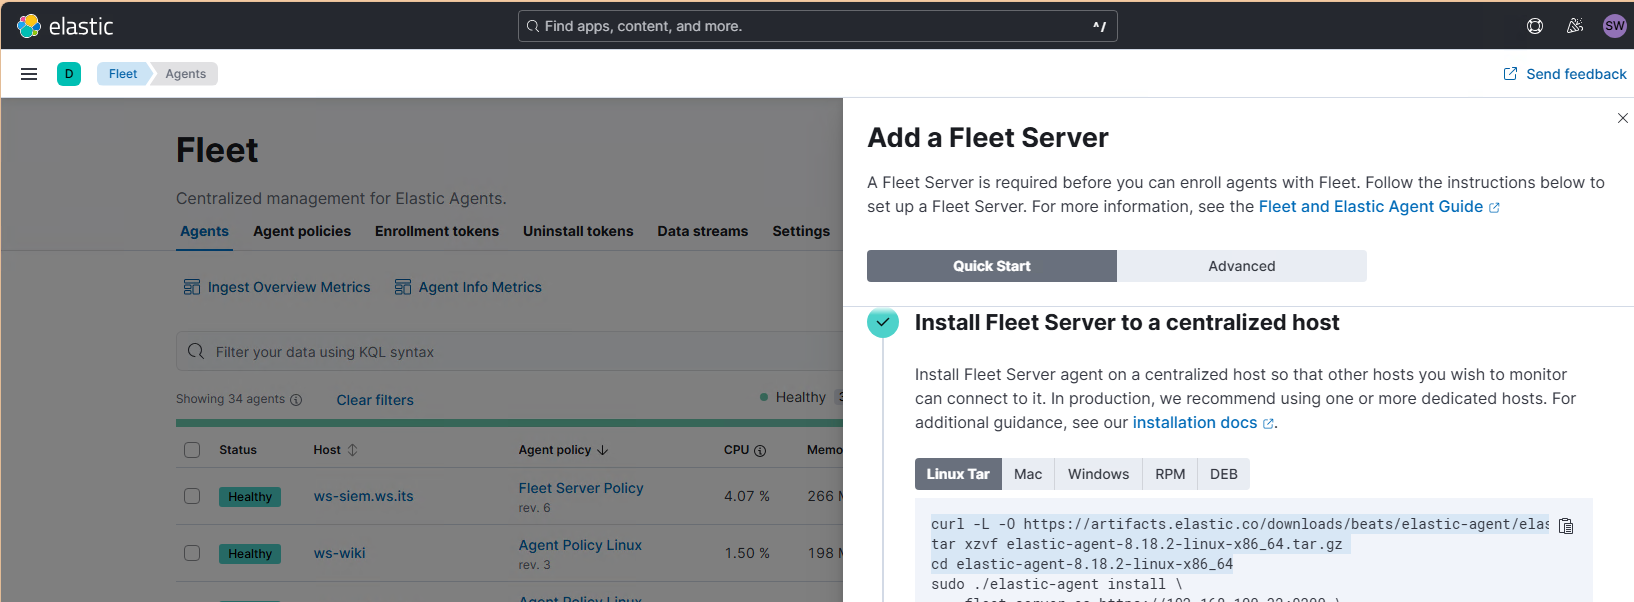Image resolution: width=1634 pixels, height=602 pixels.
Task: Click the Status column header
Action: coord(238,450)
